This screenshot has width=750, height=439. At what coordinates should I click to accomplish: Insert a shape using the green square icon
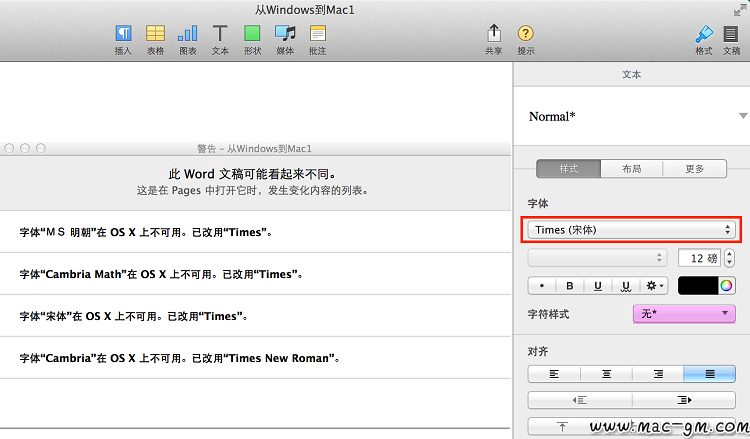pyautogui.click(x=252, y=40)
